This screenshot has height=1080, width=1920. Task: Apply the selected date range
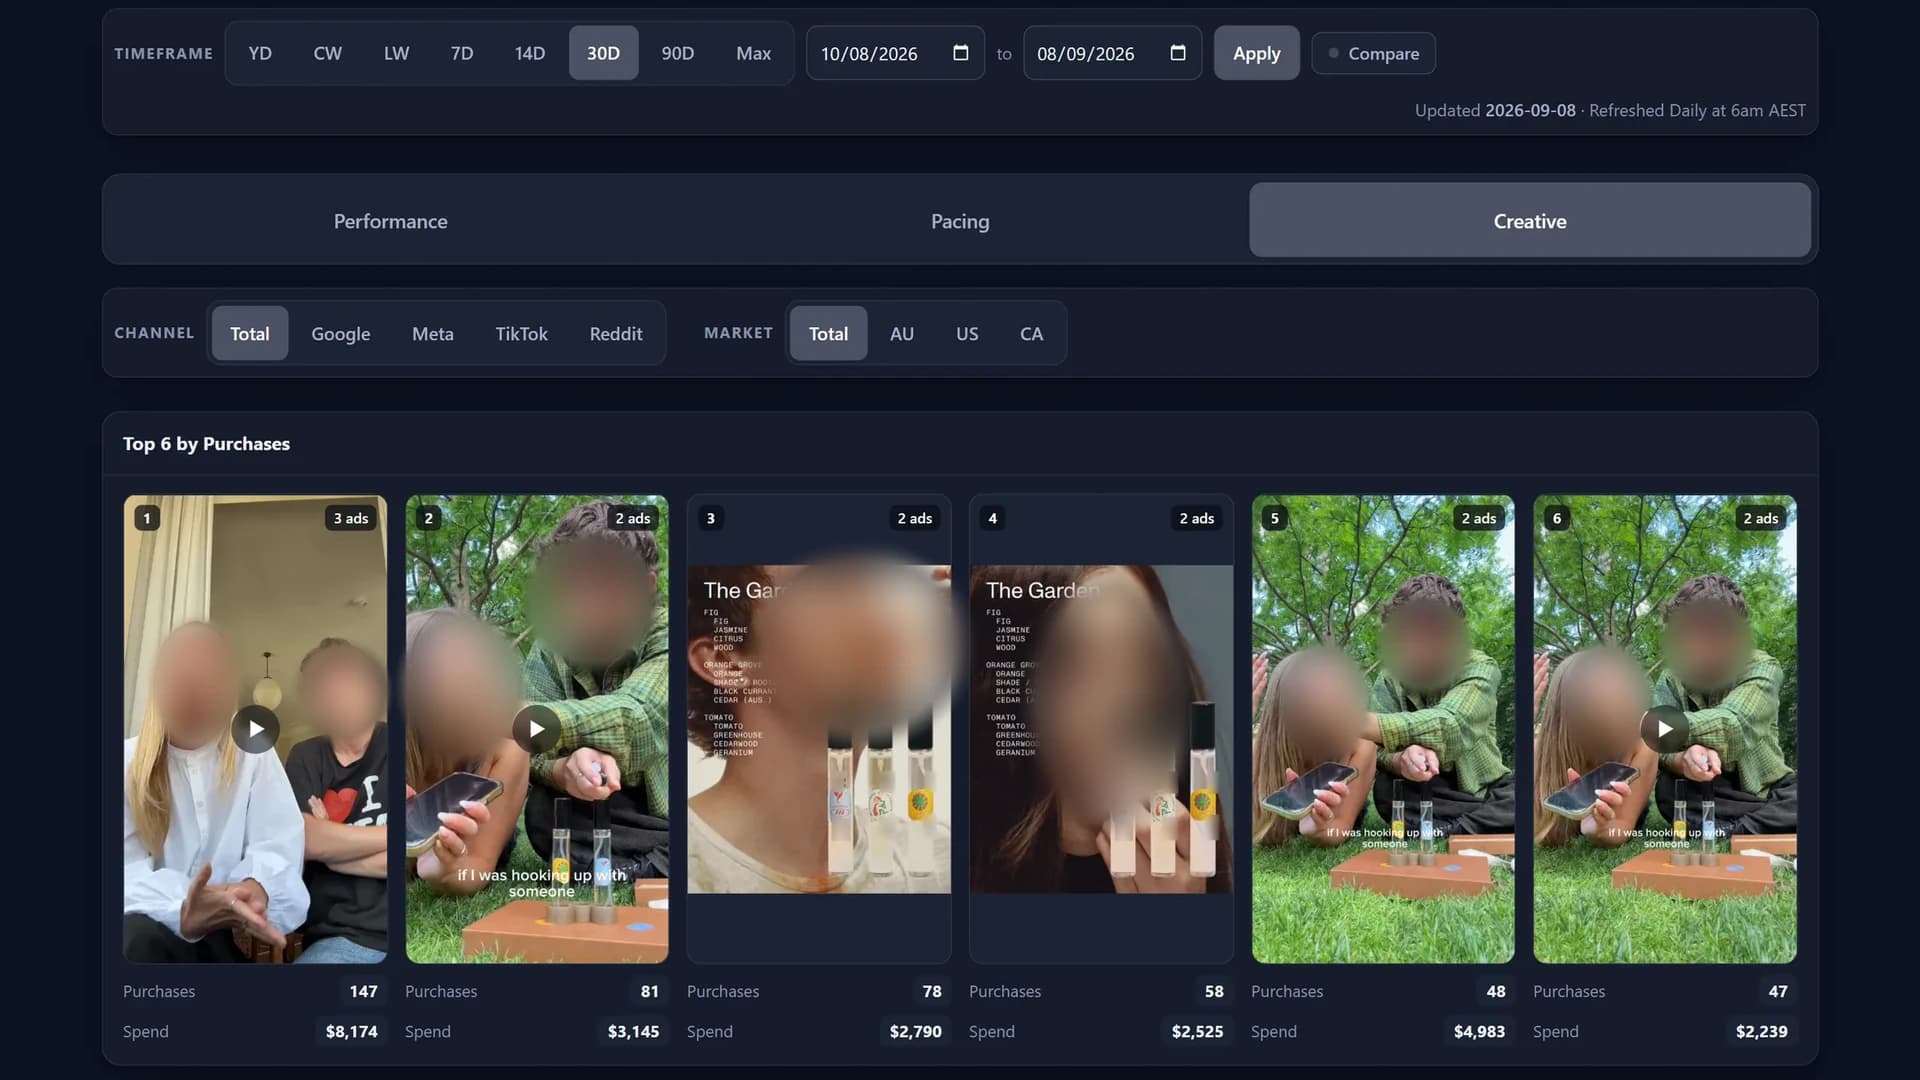[x=1256, y=53]
